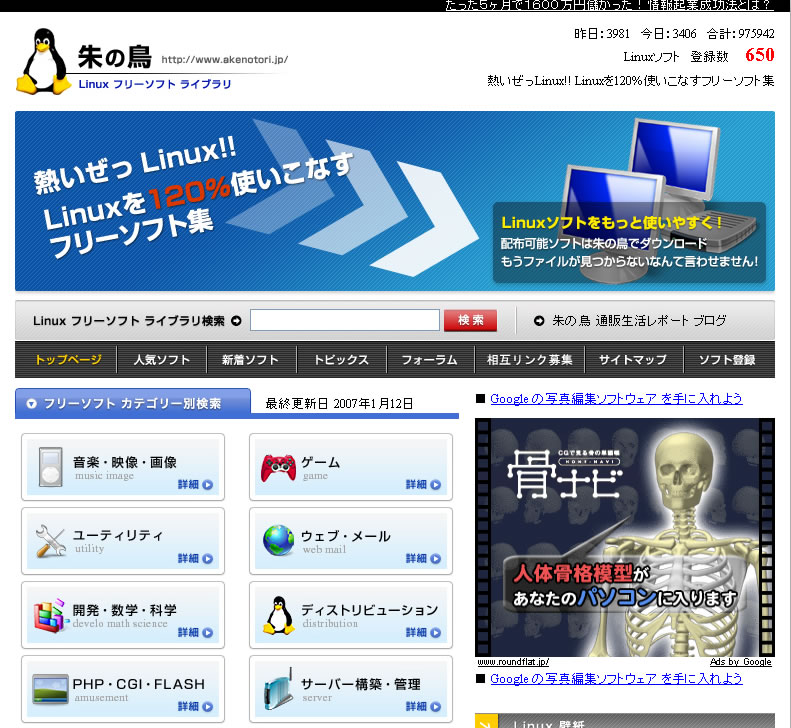
Task: Click the picture icon for PHP・CGI・FLASH
Action: click(50, 689)
